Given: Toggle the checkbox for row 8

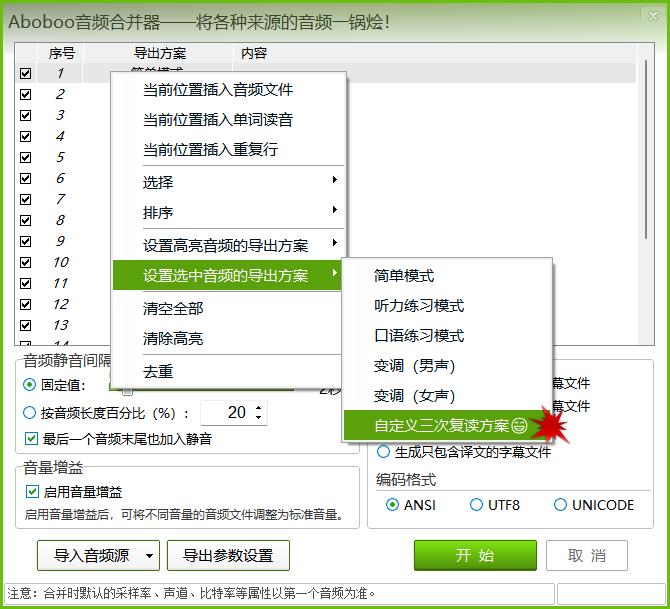Looking at the screenshot, I should [26, 221].
